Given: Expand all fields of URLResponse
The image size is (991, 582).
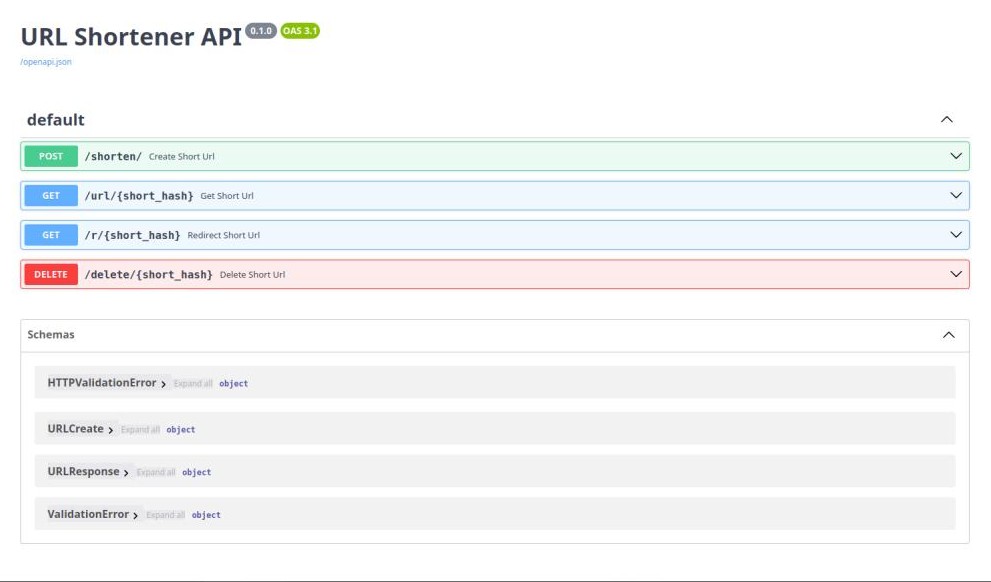Looking at the screenshot, I should tap(157, 471).
